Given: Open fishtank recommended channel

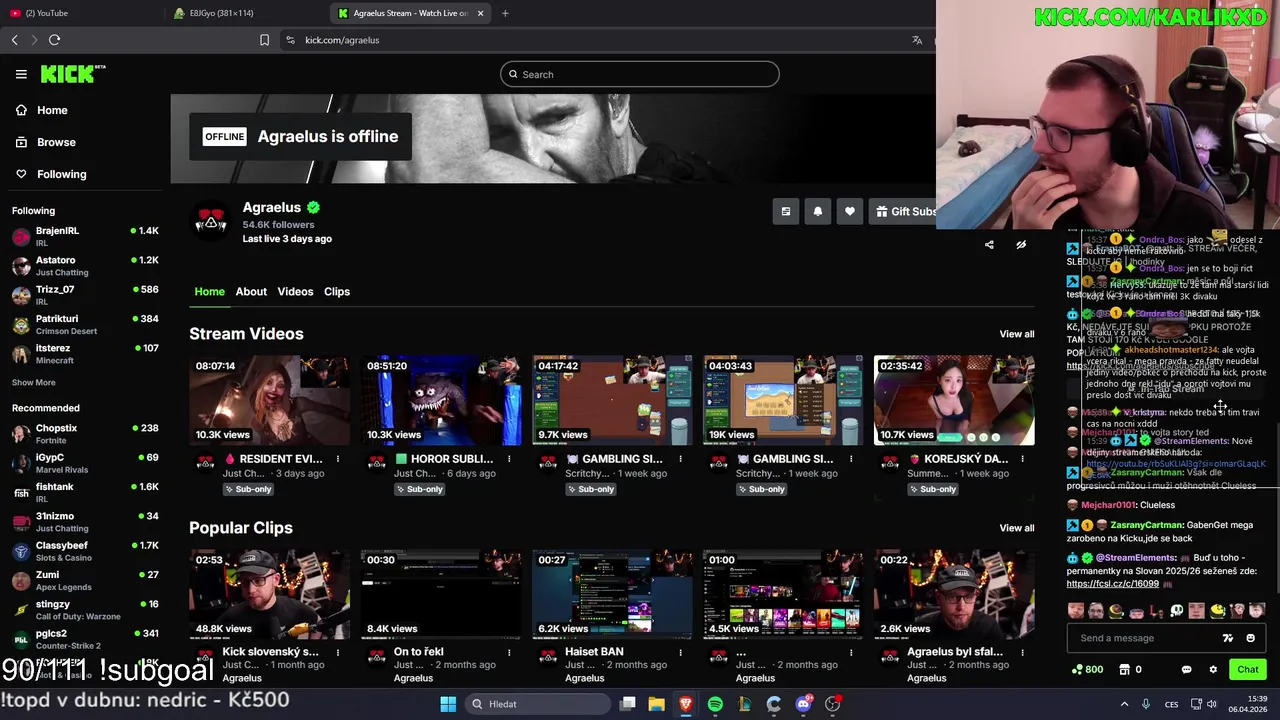Looking at the screenshot, I should pyautogui.click(x=85, y=493).
